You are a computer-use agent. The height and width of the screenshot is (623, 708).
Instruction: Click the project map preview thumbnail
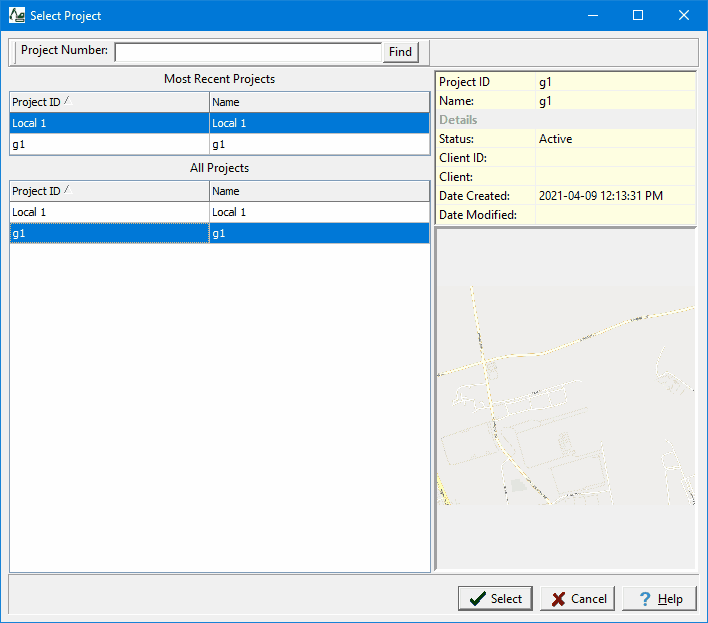coord(566,400)
